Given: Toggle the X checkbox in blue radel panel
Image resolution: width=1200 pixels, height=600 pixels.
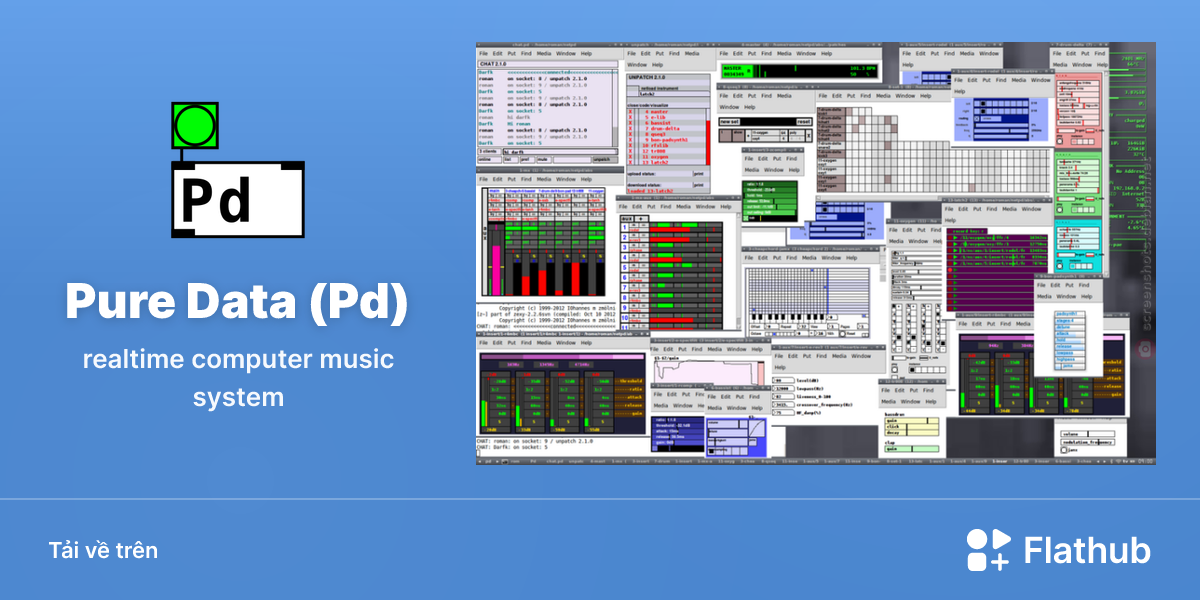Looking at the screenshot, I should 977,119.
